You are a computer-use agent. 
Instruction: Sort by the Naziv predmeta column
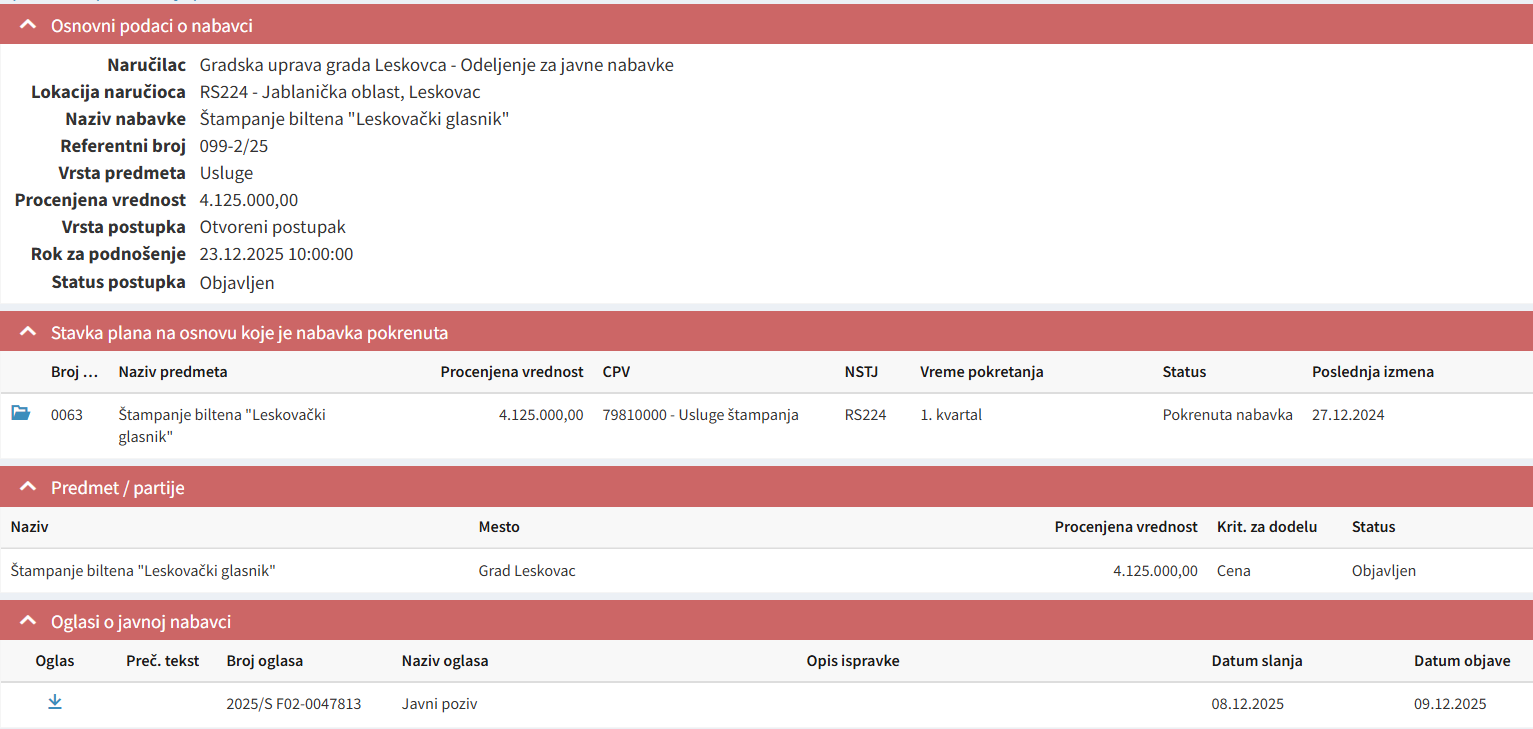[173, 372]
